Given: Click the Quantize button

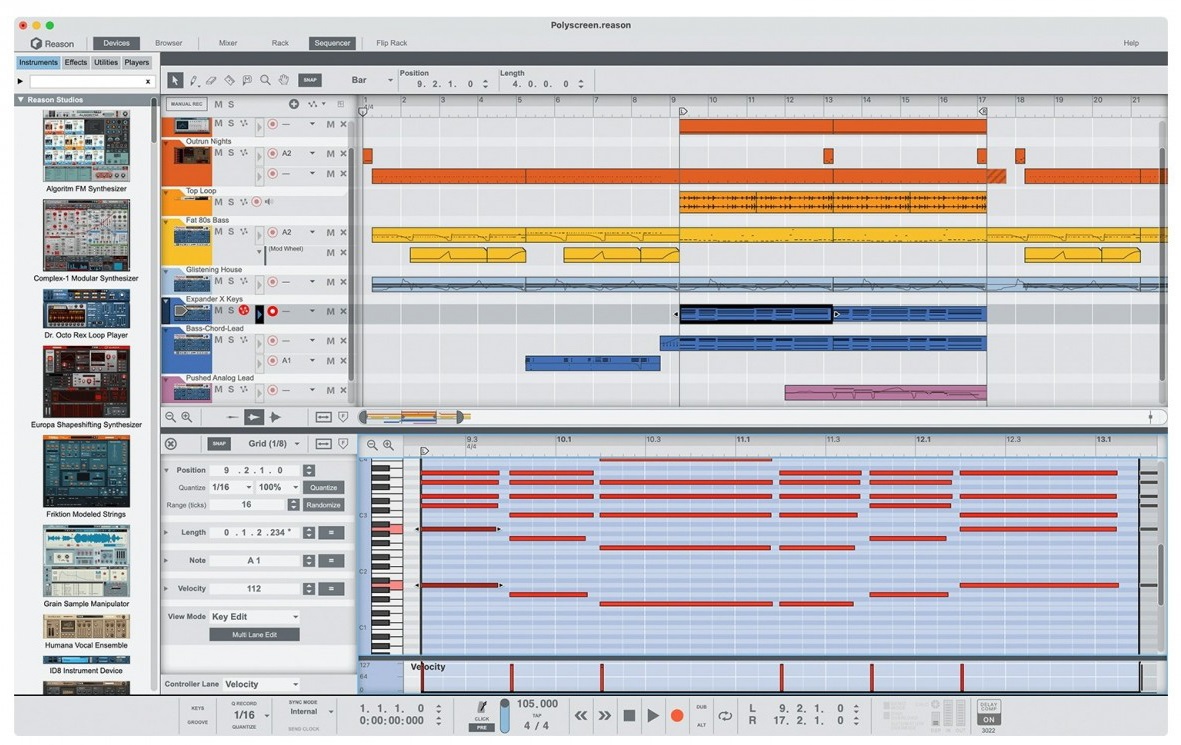Looking at the screenshot, I should point(323,487).
